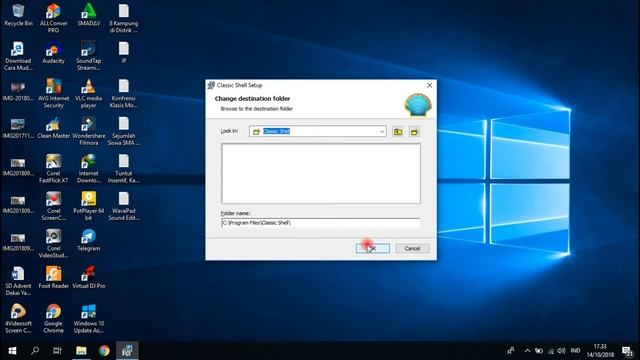Select the AVG Internet Security icon
The image size is (640, 360).
(53, 93)
